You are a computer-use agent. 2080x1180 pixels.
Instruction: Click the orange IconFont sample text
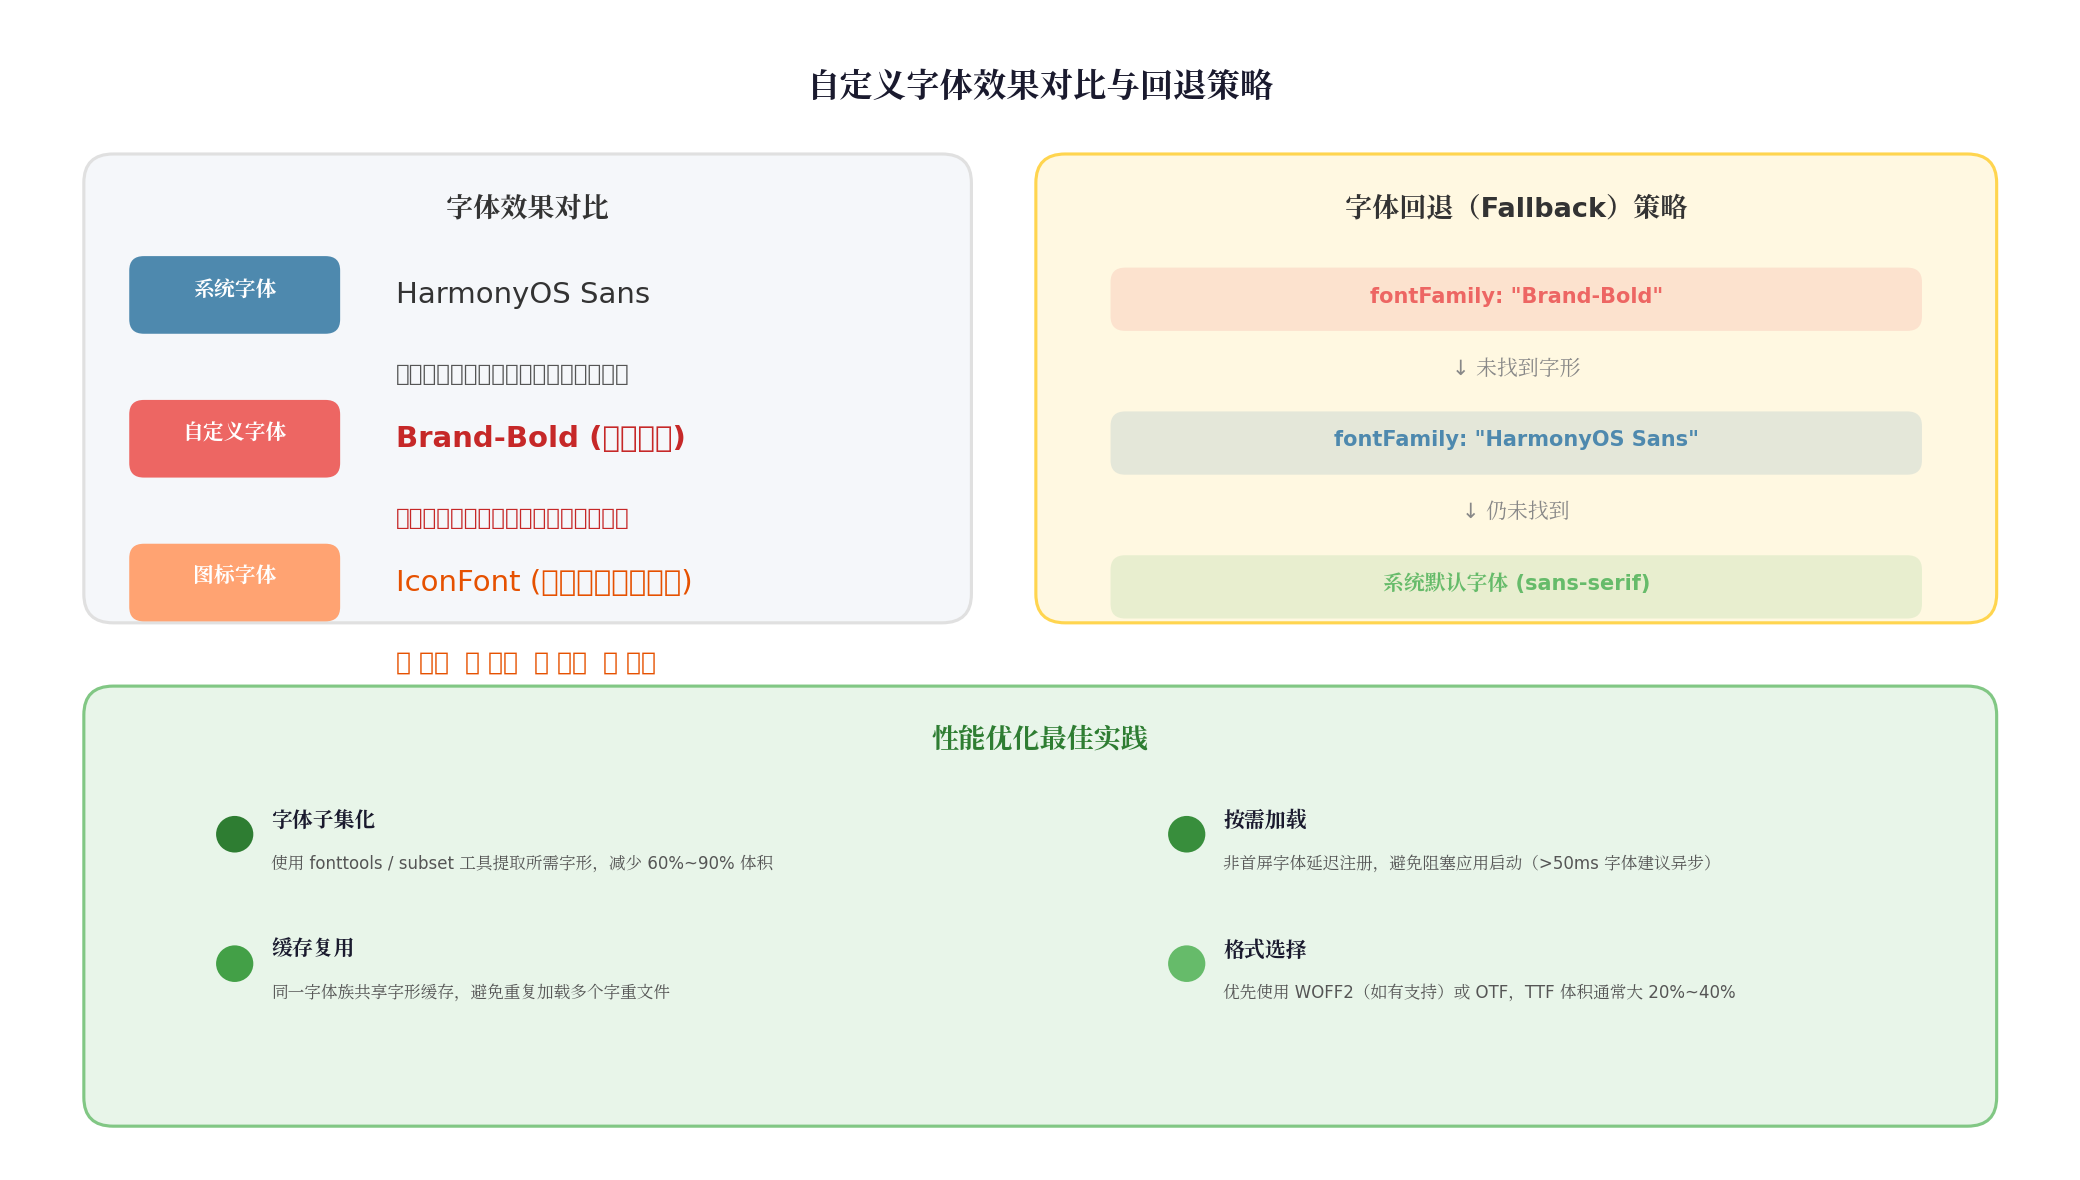544,581
